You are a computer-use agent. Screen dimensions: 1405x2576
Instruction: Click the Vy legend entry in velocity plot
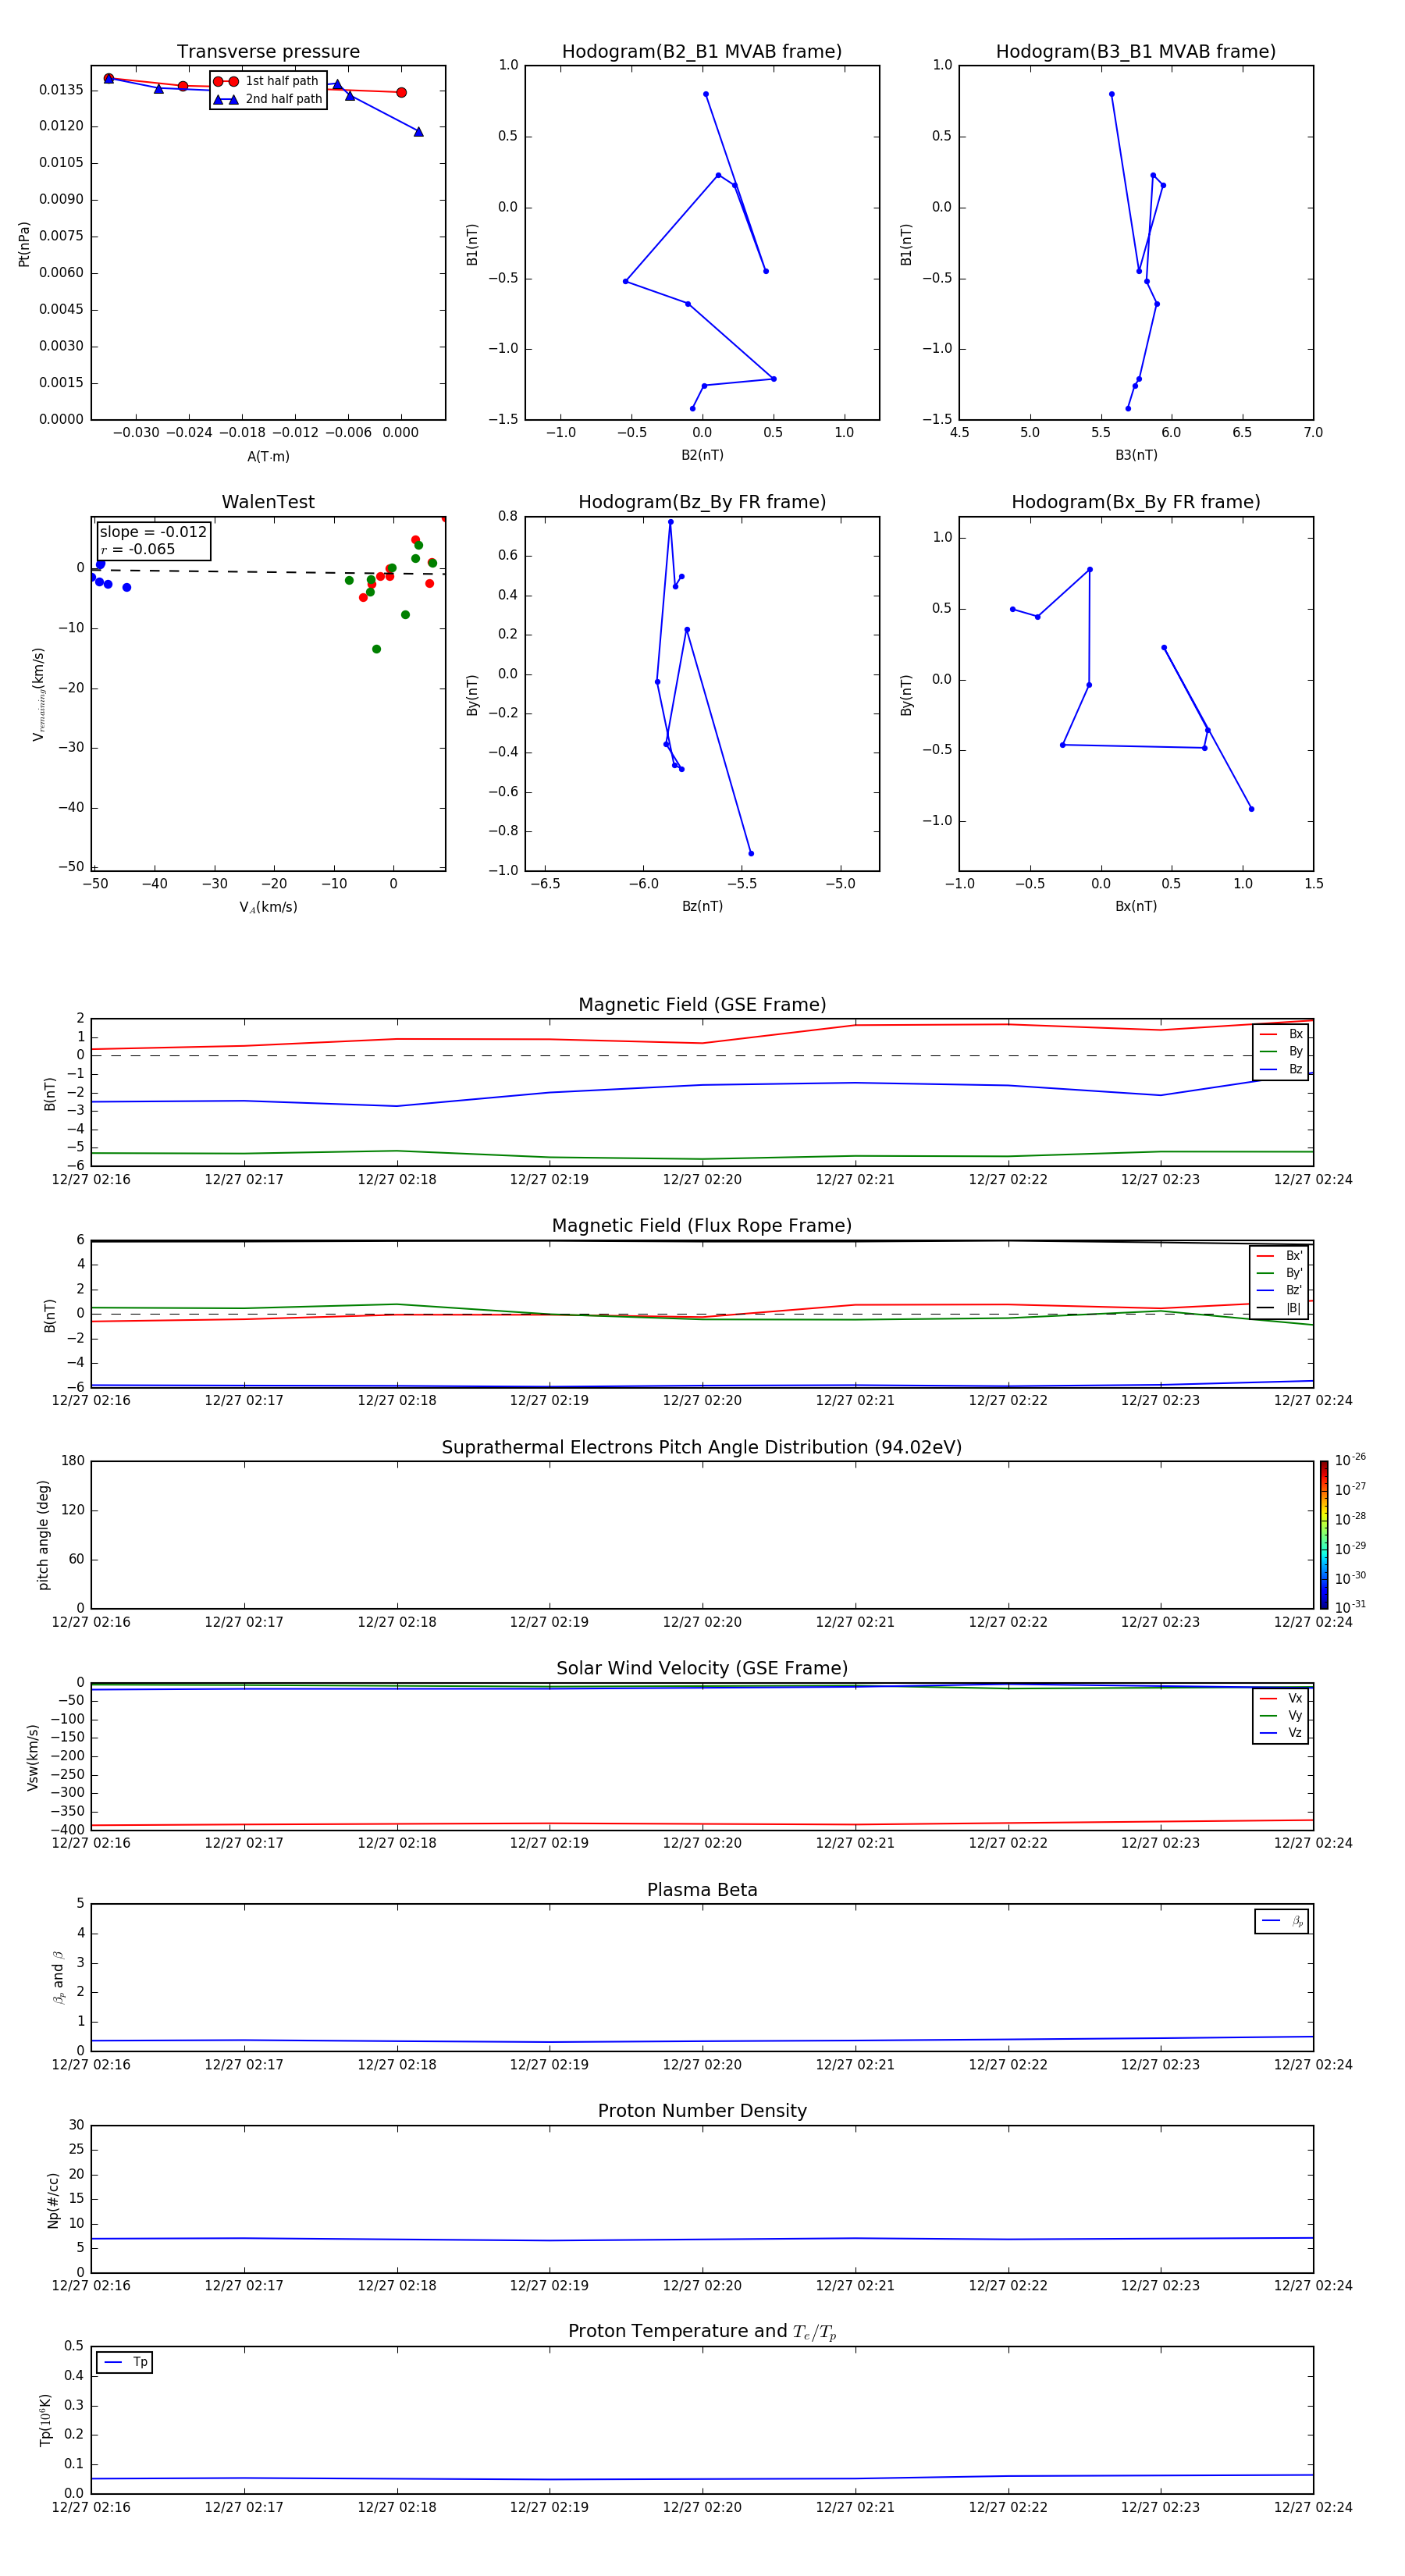coord(1281,1716)
